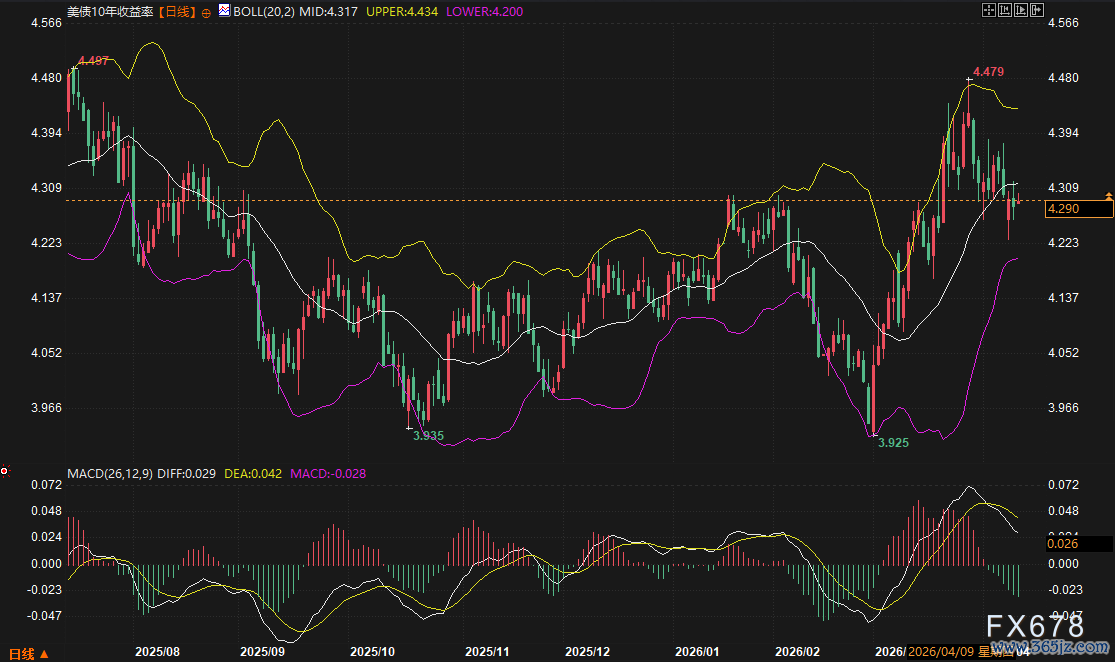Click the 2026/02 date label on axis

click(797, 652)
